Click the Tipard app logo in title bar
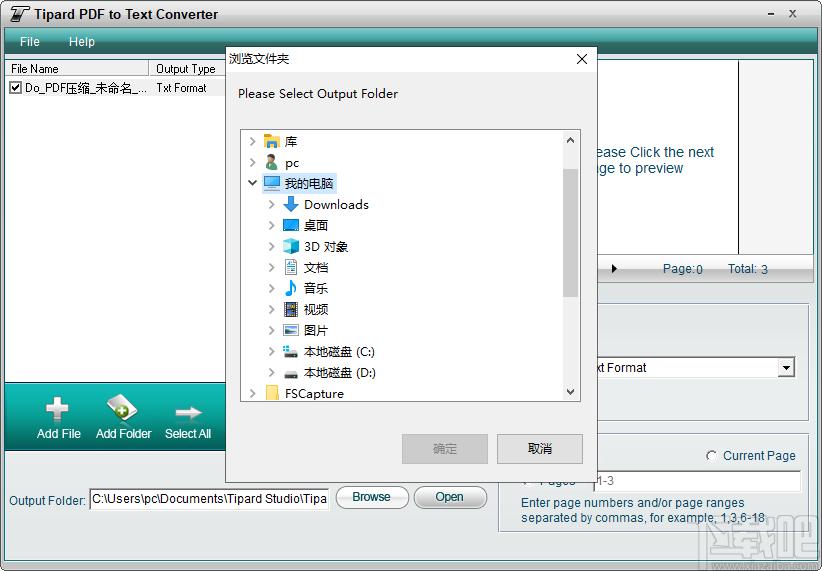The image size is (822, 571). [x=19, y=14]
